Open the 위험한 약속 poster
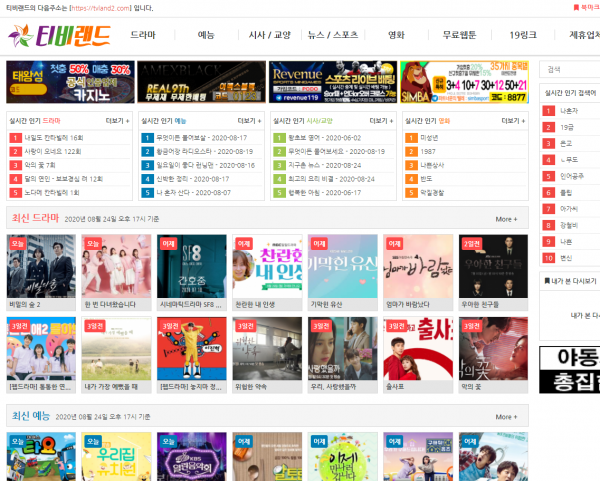Screen dimensions: 600x481 coord(267,349)
